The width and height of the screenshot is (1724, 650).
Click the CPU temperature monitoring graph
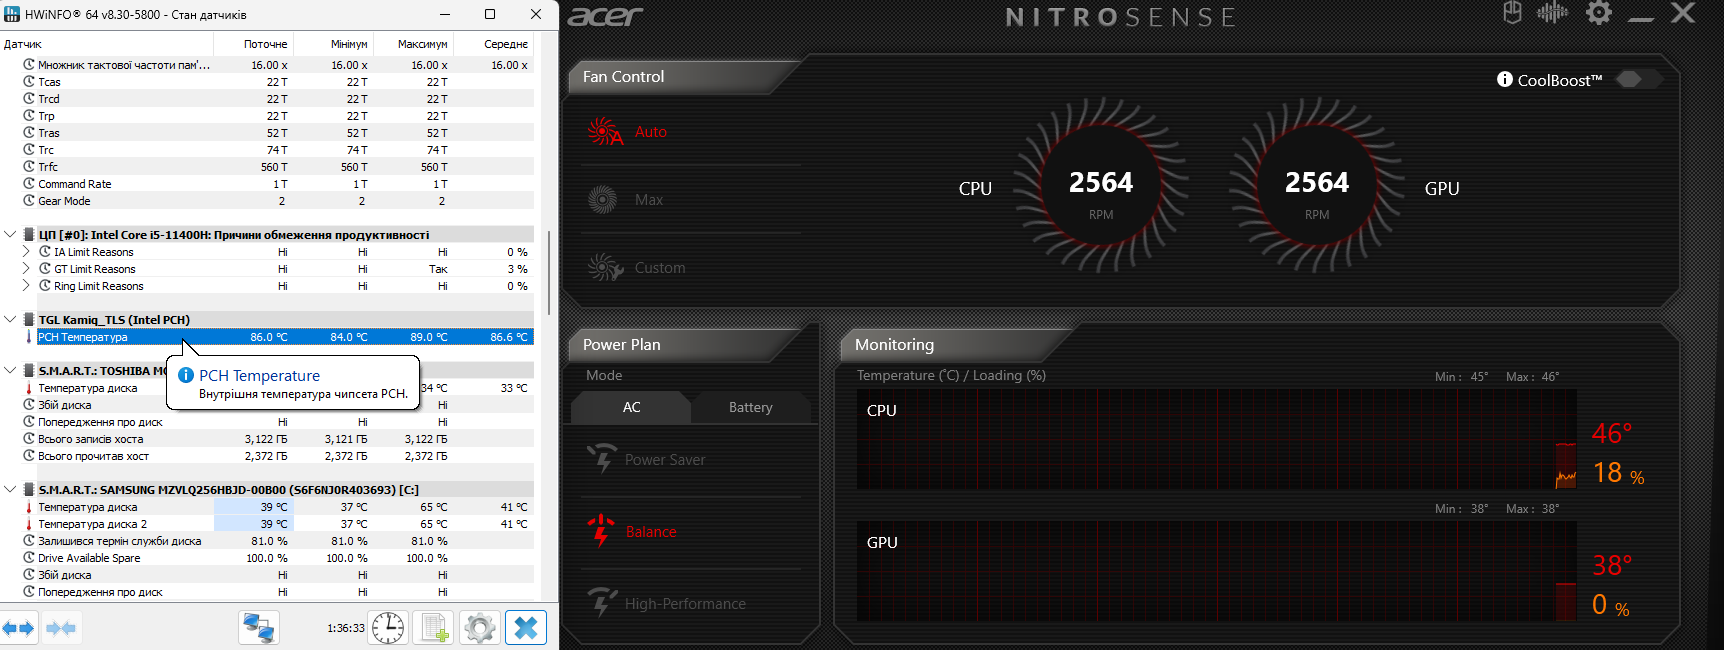[1216, 440]
